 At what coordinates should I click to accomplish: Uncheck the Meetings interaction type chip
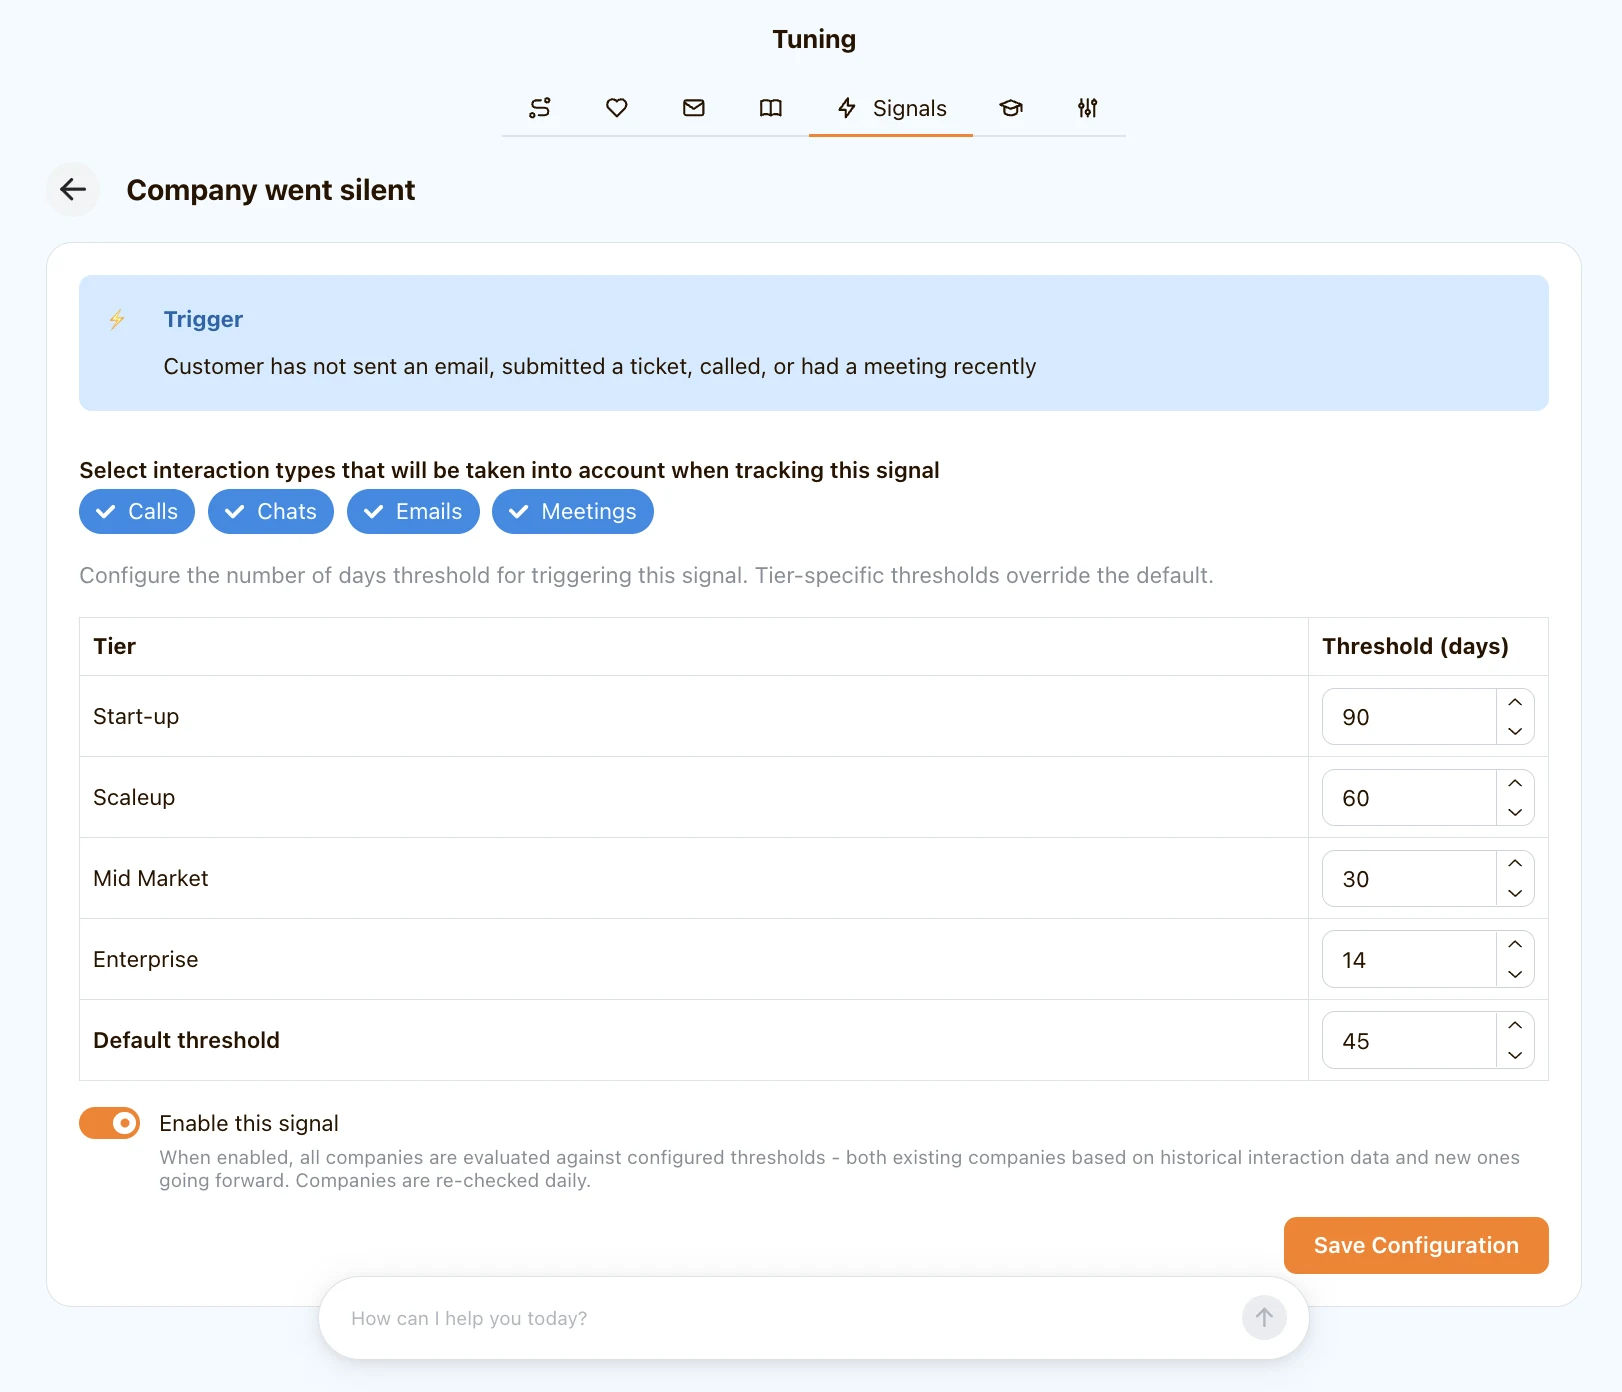pyautogui.click(x=573, y=512)
